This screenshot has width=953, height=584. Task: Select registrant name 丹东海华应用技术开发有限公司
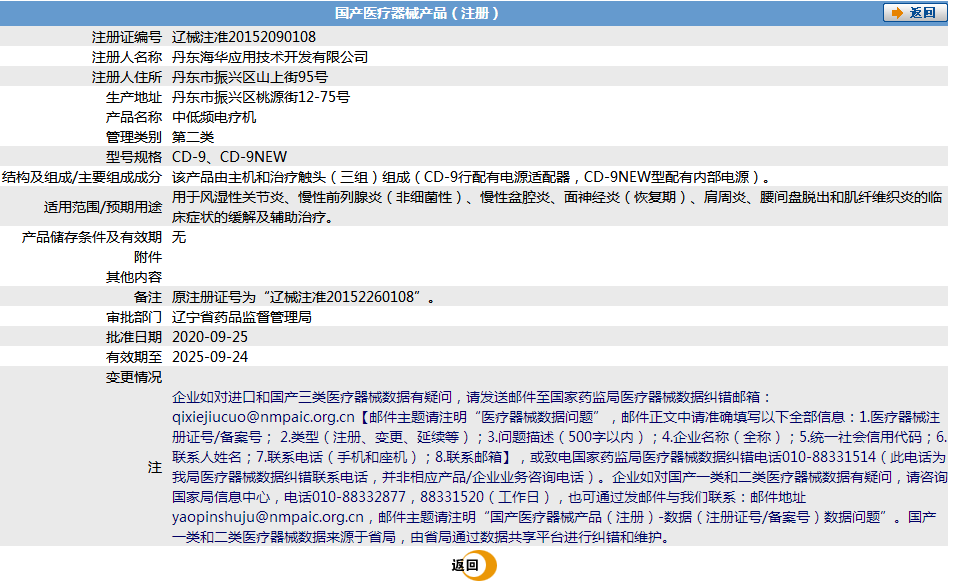click(270, 57)
